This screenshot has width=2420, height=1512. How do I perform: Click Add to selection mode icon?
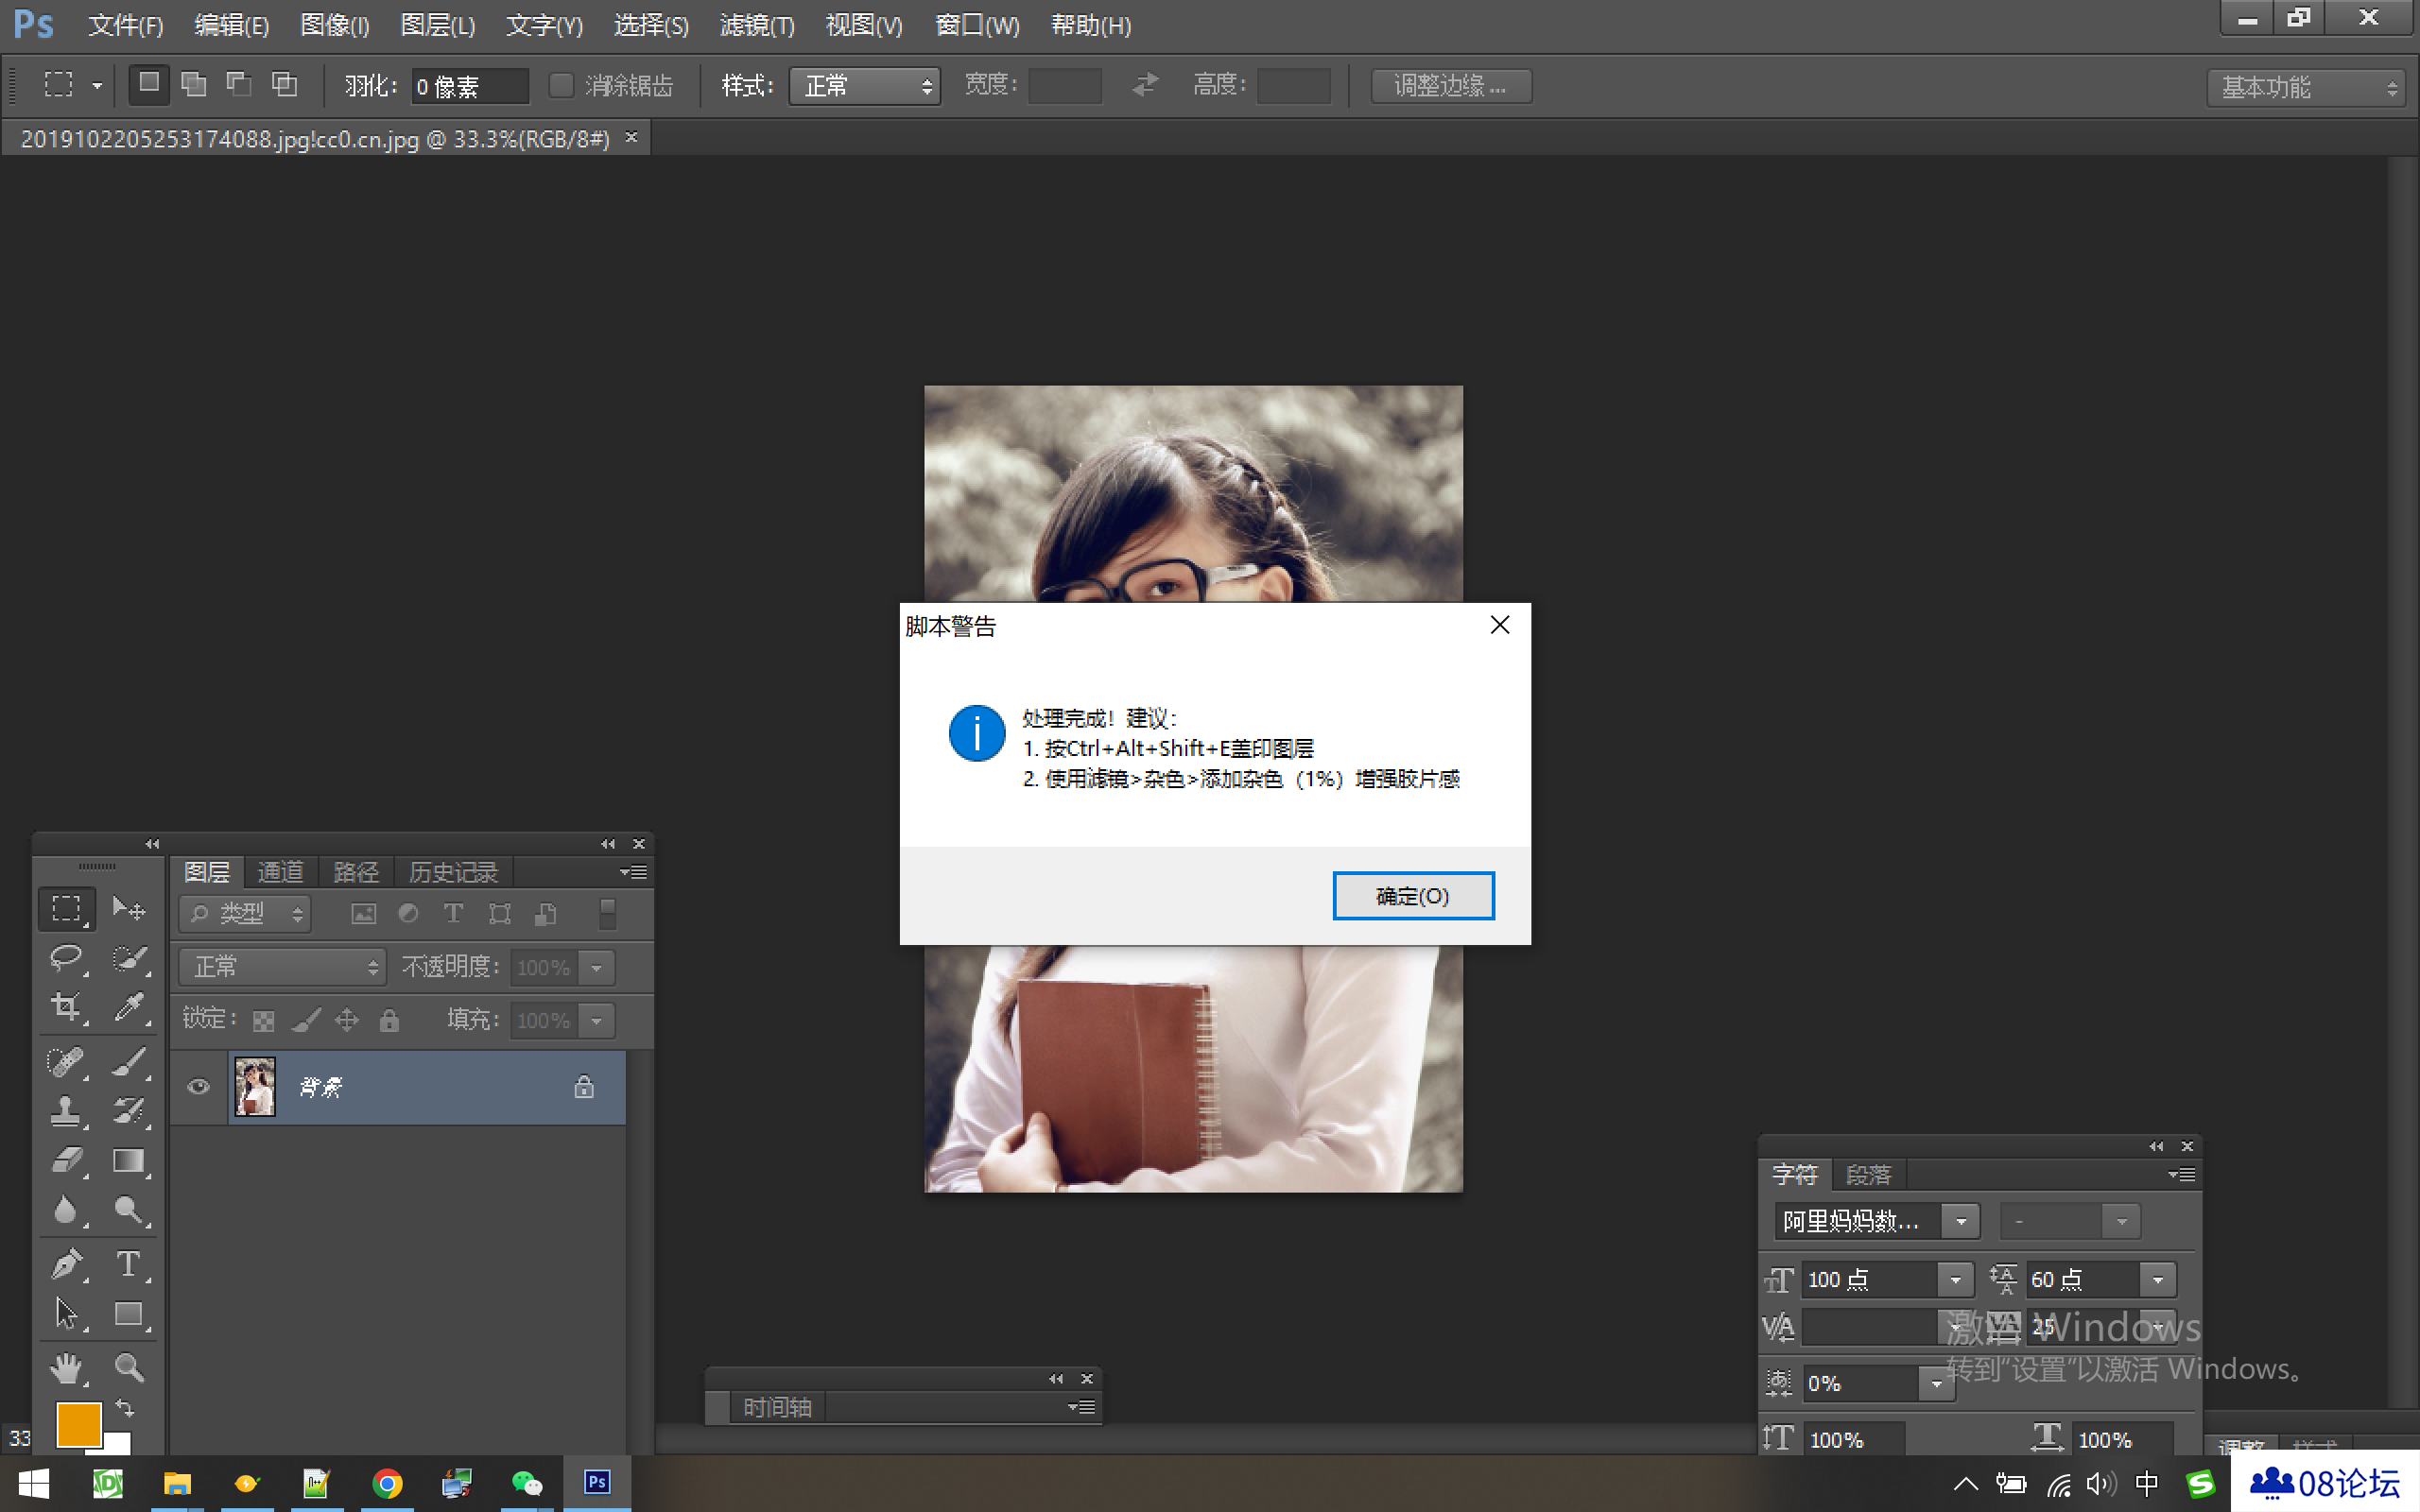coord(193,85)
